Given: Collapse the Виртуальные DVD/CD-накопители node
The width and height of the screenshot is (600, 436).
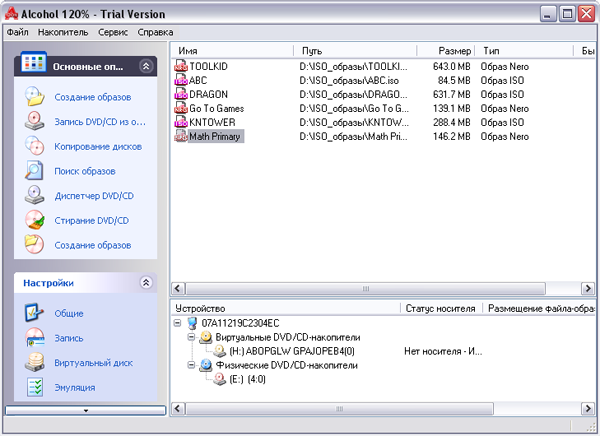Looking at the screenshot, I should [x=191, y=337].
